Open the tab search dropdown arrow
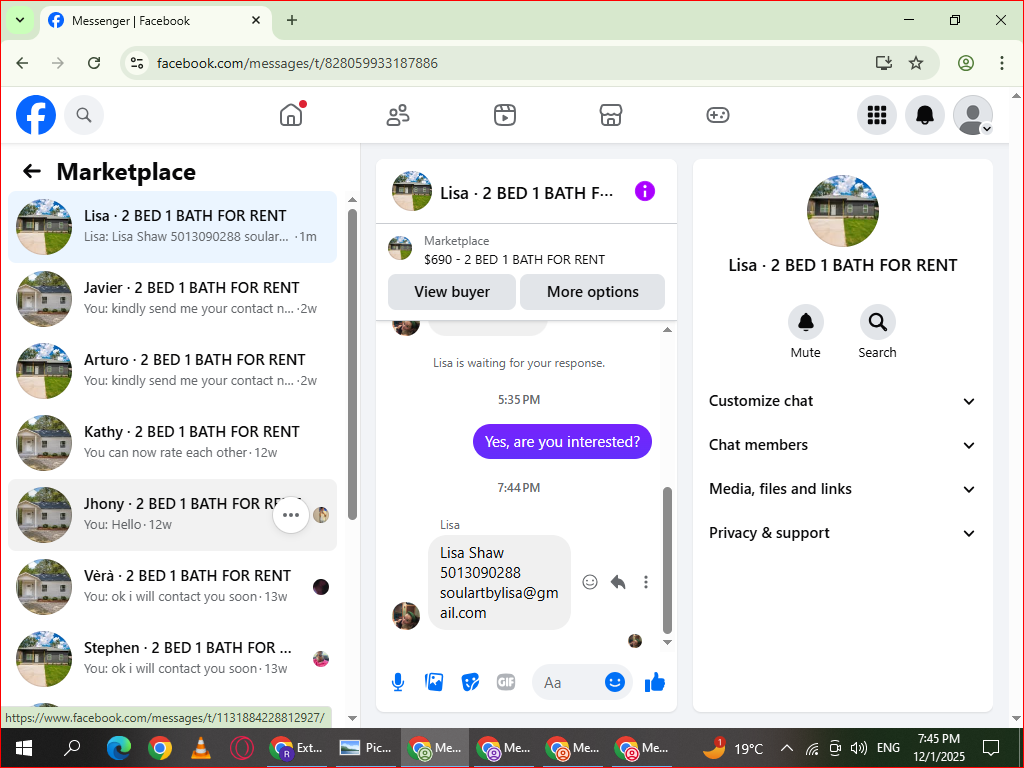1024x768 pixels. tap(20, 20)
